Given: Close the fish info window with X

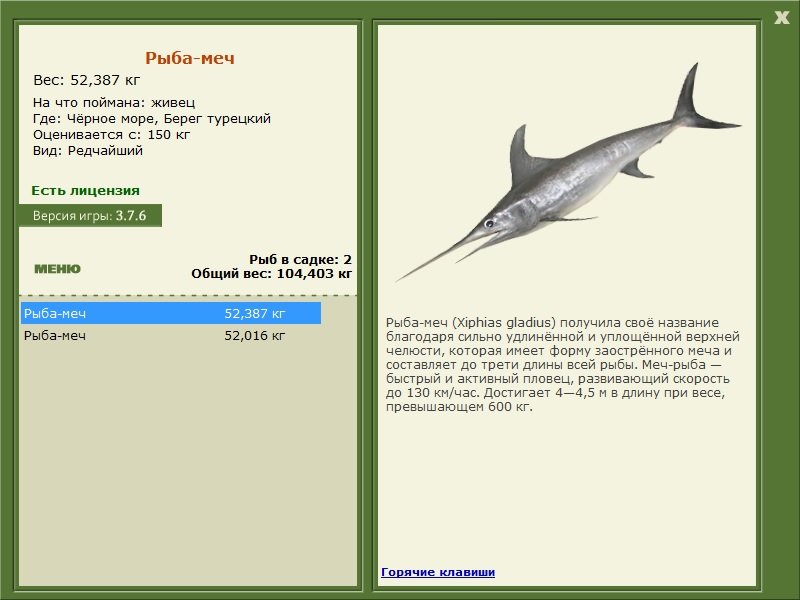Looking at the screenshot, I should pyautogui.click(x=781, y=18).
